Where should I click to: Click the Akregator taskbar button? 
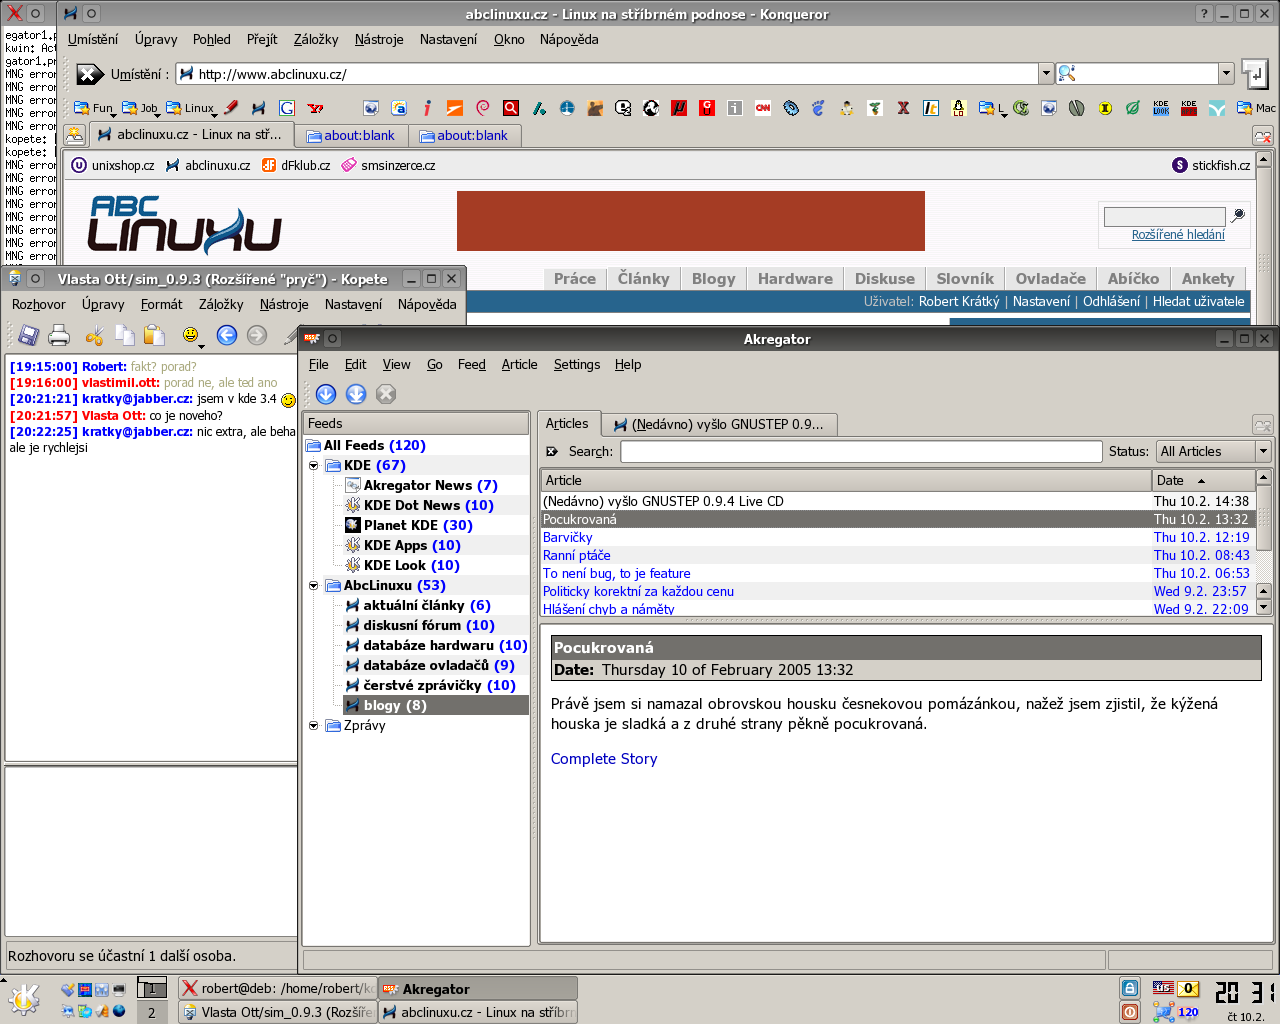pyautogui.click(x=478, y=989)
